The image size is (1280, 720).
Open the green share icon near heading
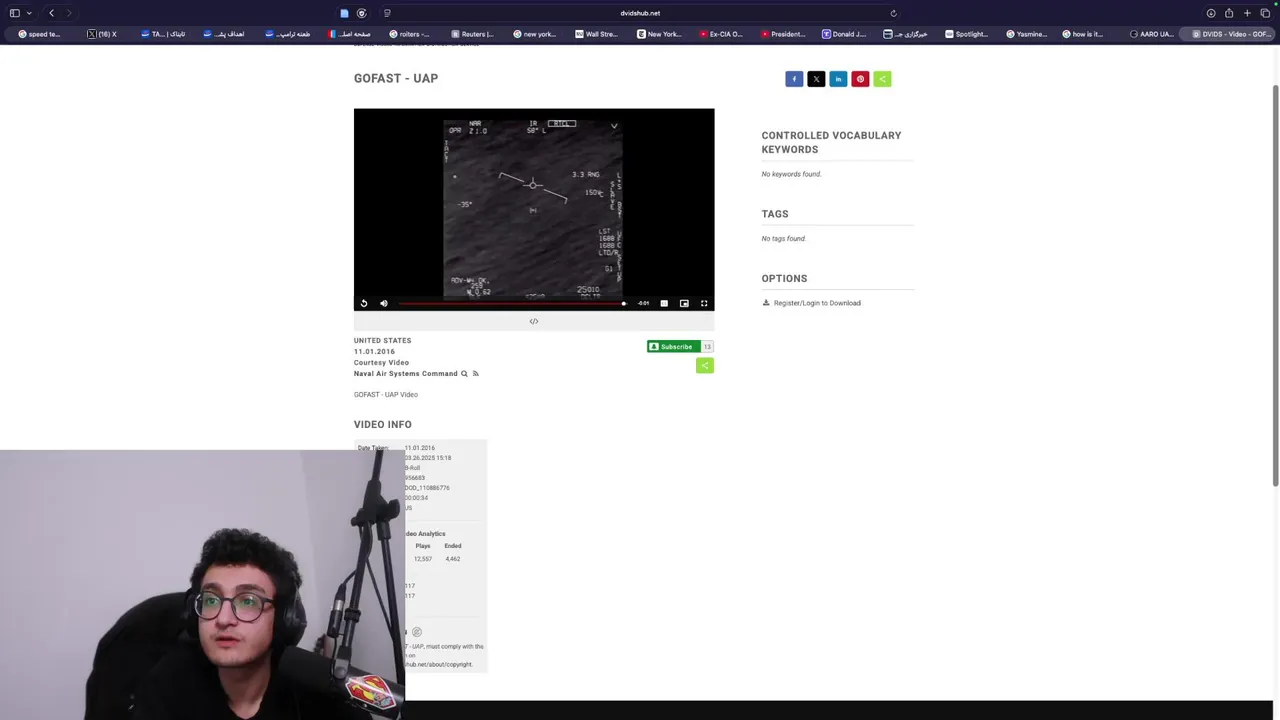coord(882,79)
